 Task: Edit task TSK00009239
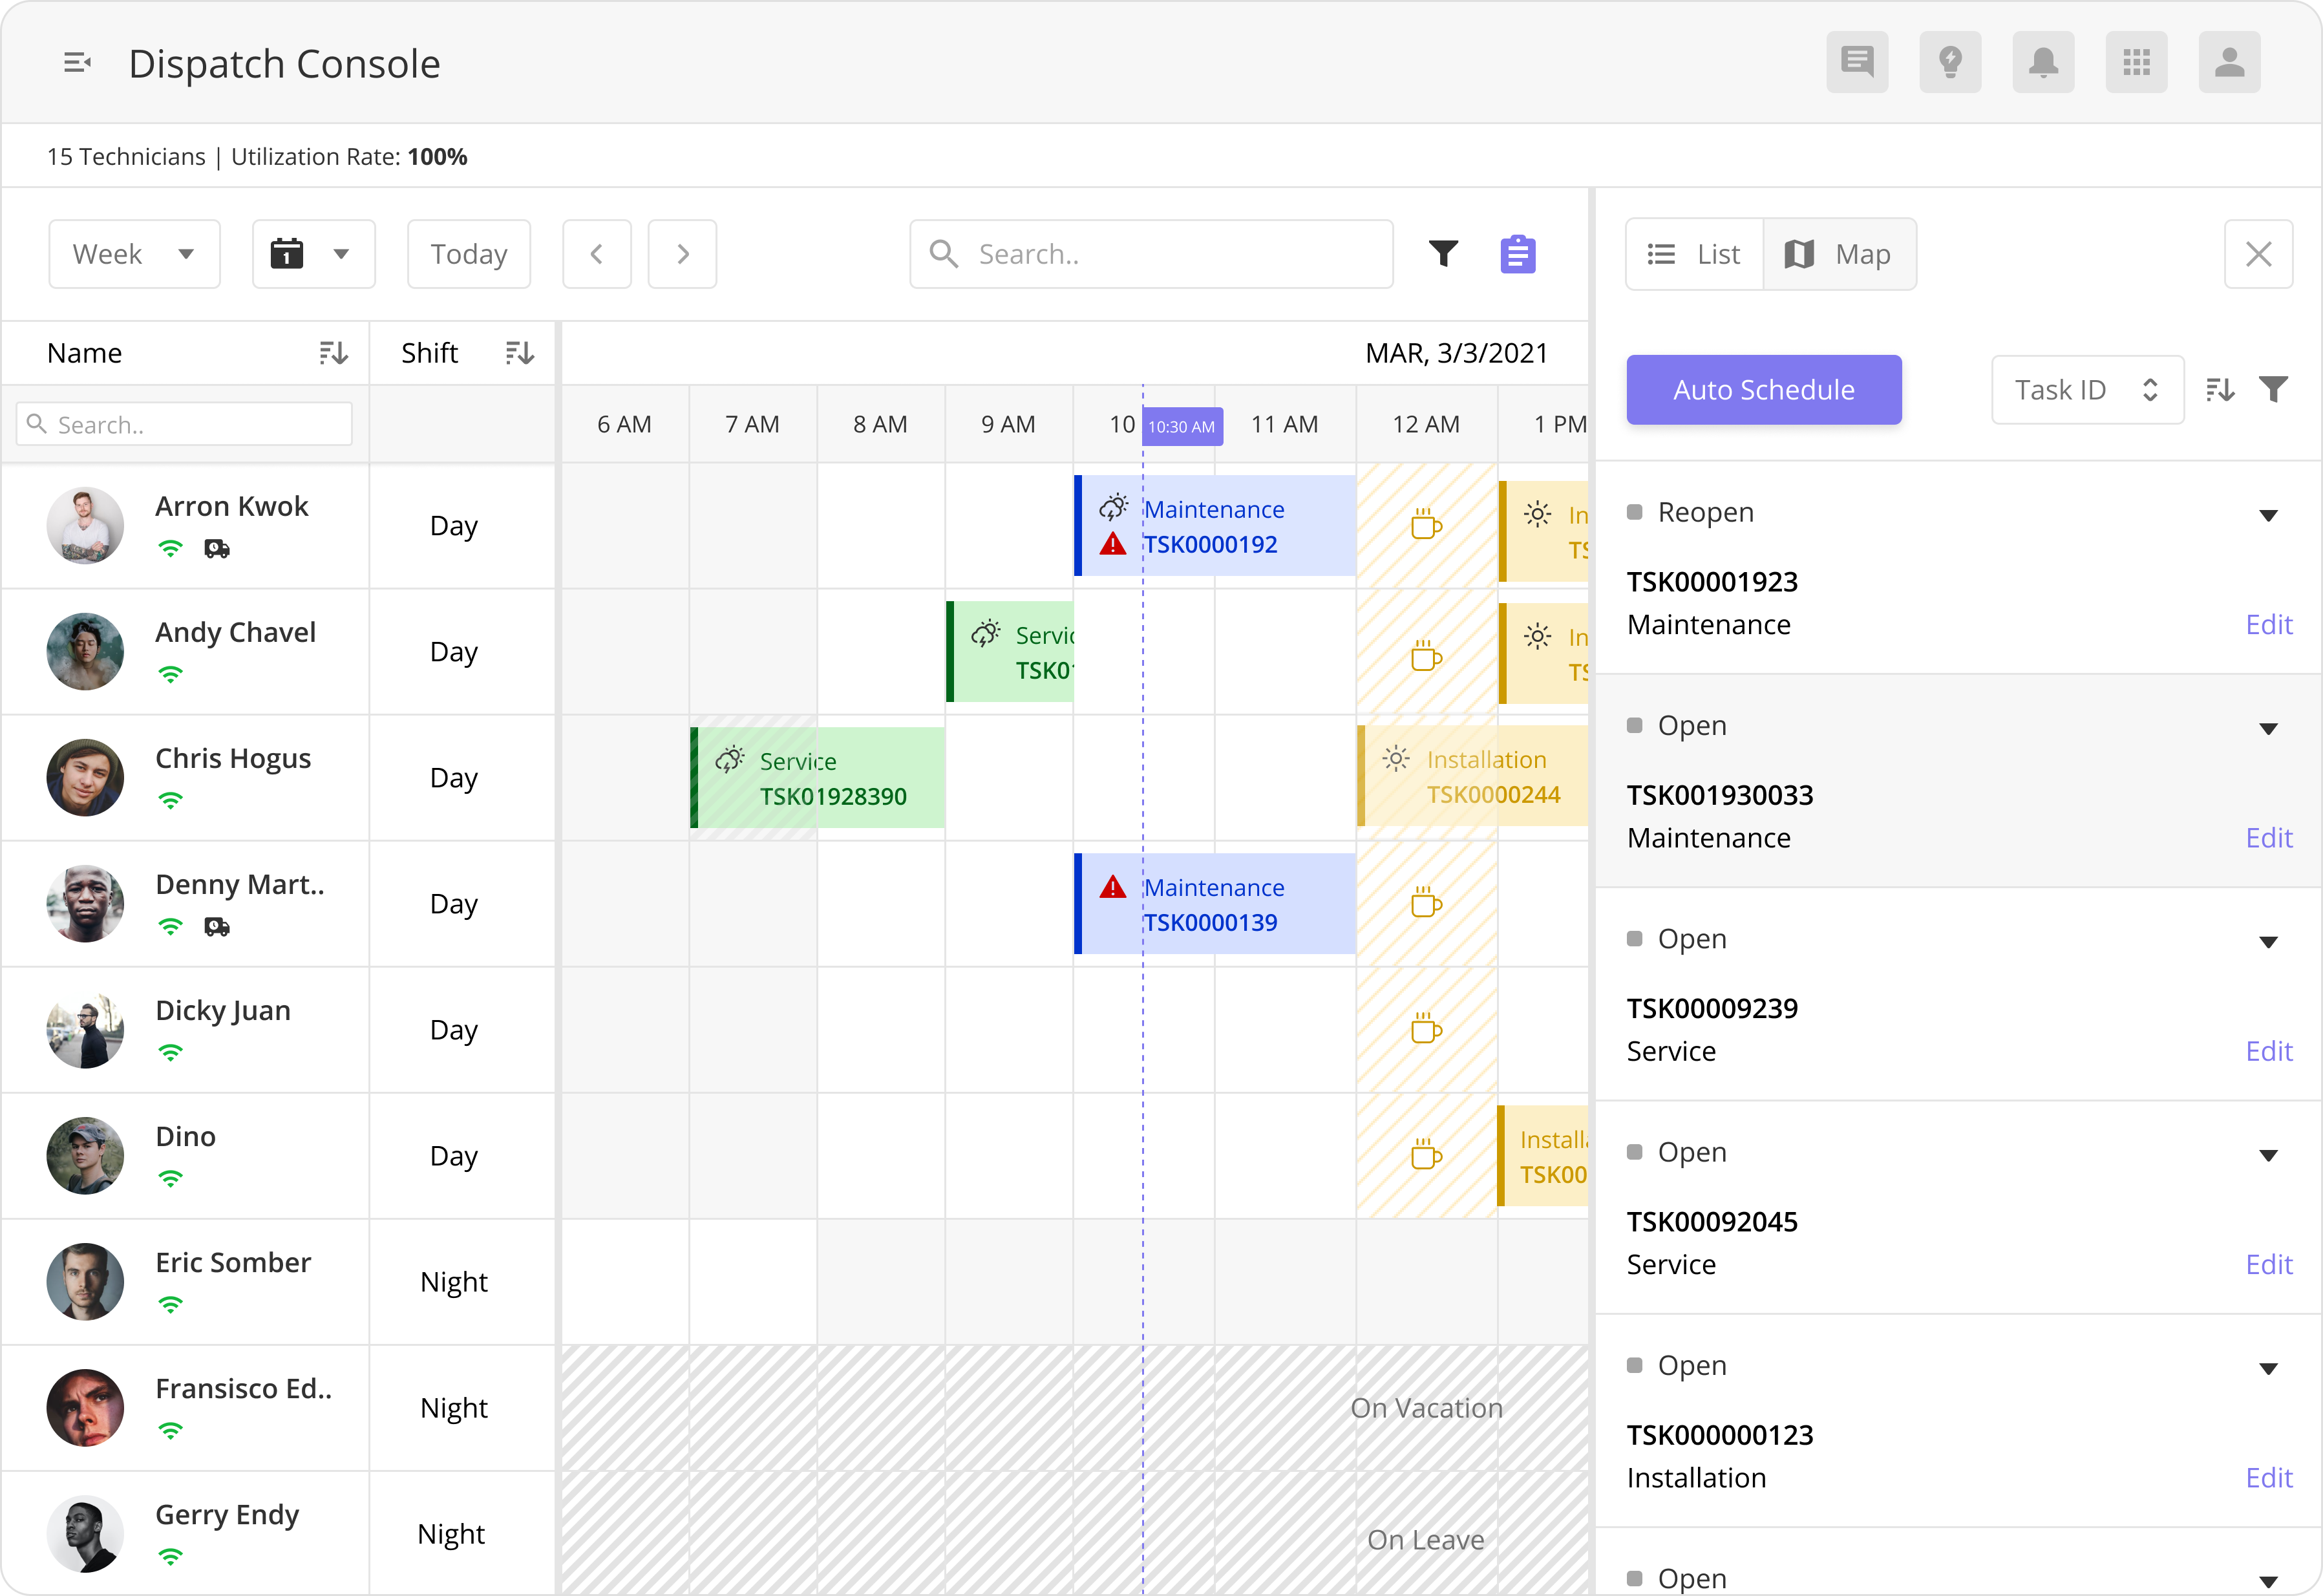[2269, 1051]
